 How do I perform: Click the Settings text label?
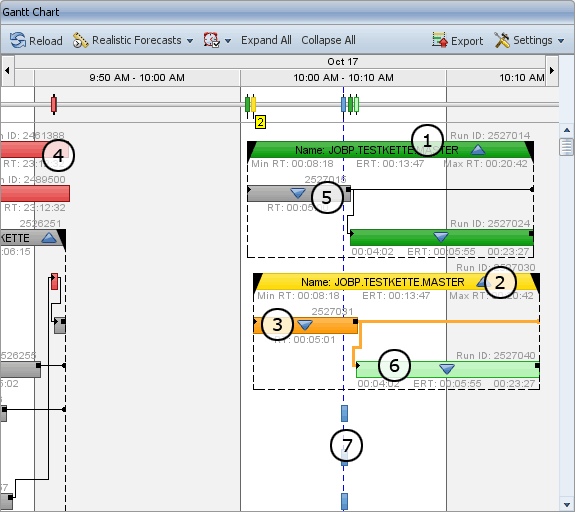pos(532,40)
